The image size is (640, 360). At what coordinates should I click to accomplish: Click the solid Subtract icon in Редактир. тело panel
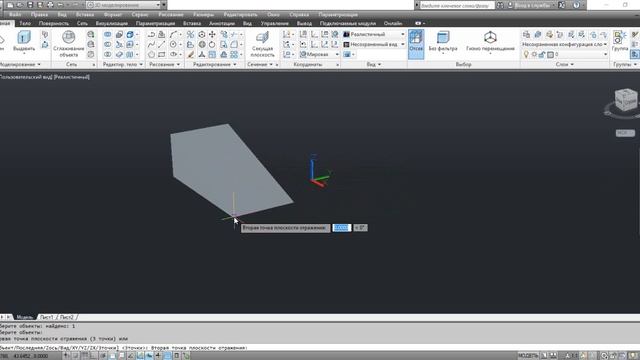(107, 44)
